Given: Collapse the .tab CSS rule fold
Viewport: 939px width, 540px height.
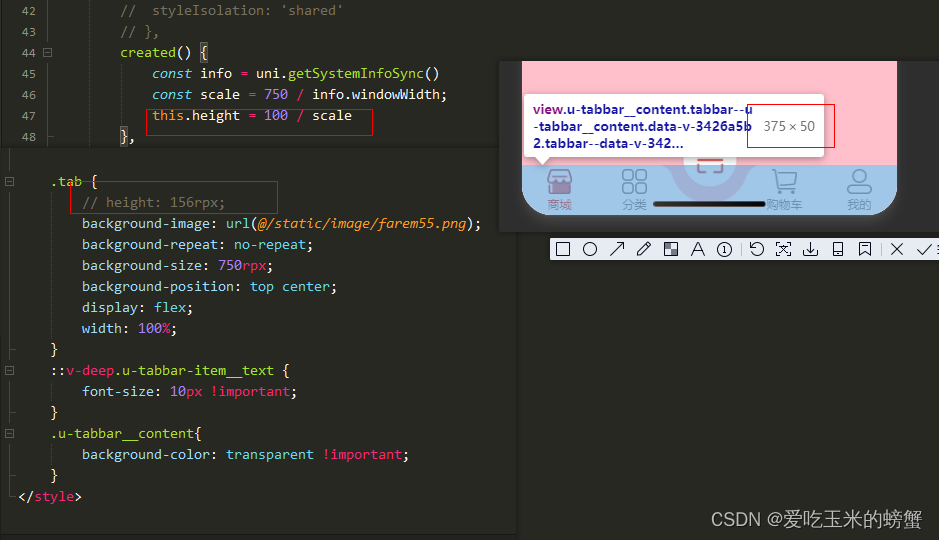Looking at the screenshot, I should point(10,181).
